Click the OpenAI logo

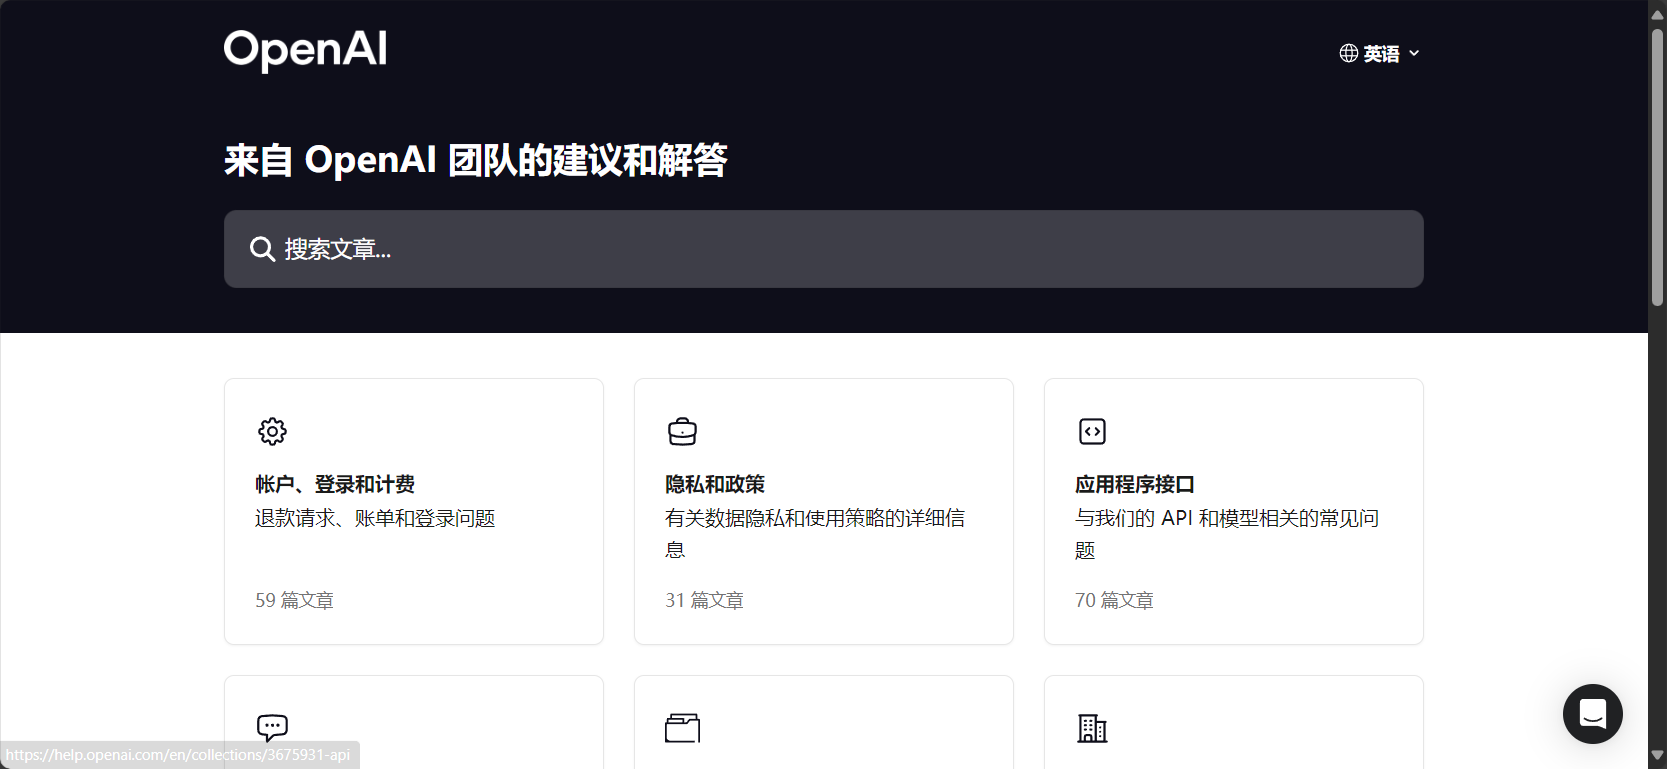pyautogui.click(x=305, y=50)
